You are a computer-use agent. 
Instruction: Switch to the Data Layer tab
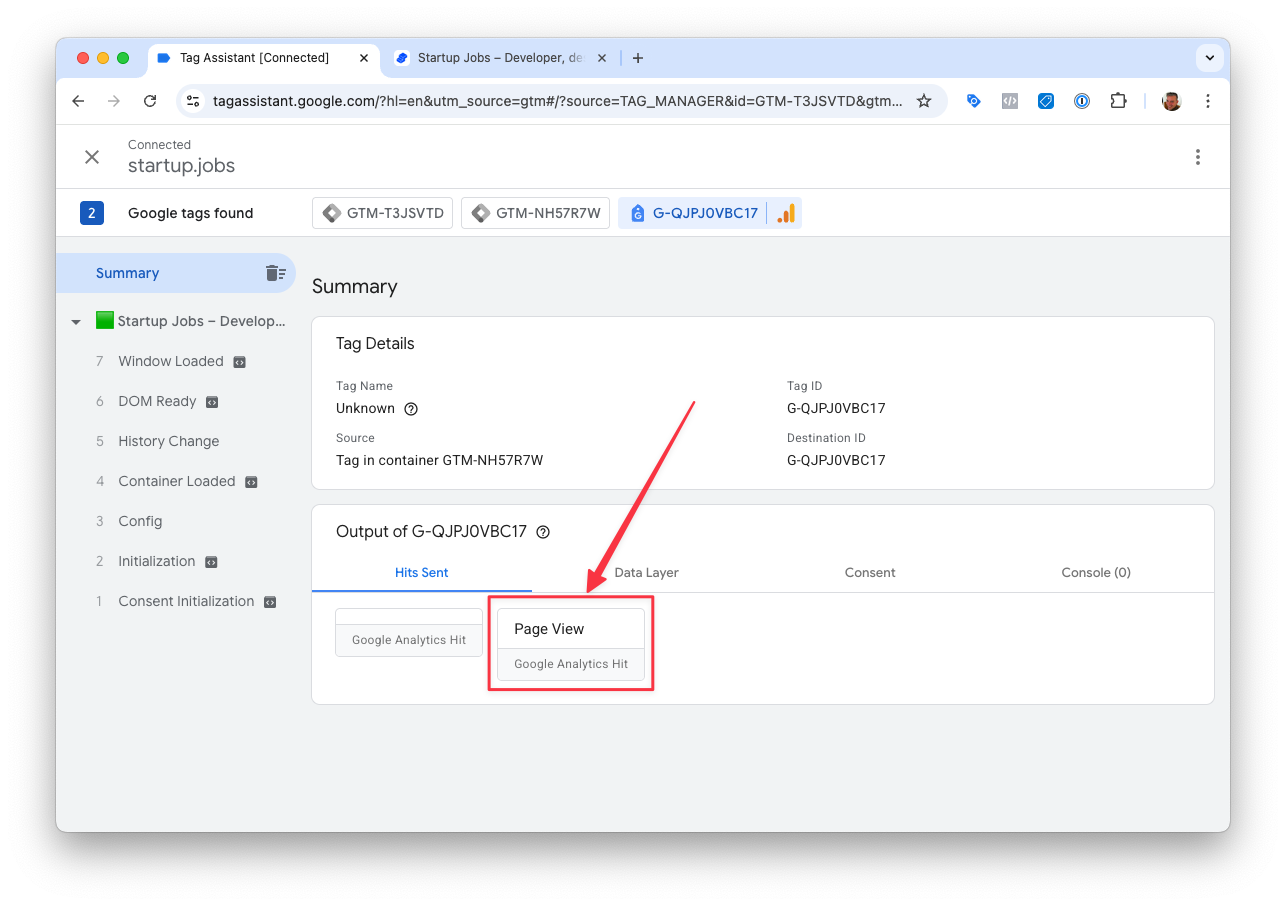646,573
